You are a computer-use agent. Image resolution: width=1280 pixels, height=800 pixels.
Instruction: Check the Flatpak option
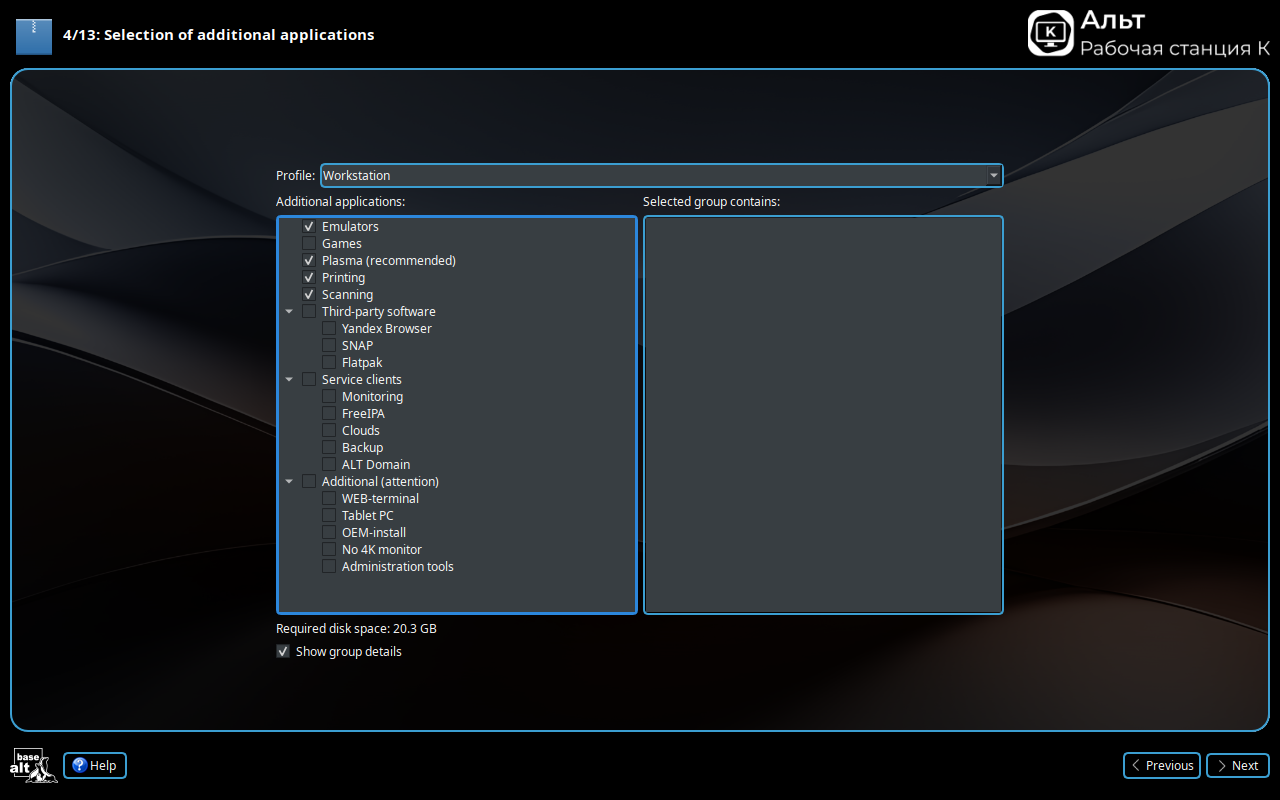tap(329, 363)
